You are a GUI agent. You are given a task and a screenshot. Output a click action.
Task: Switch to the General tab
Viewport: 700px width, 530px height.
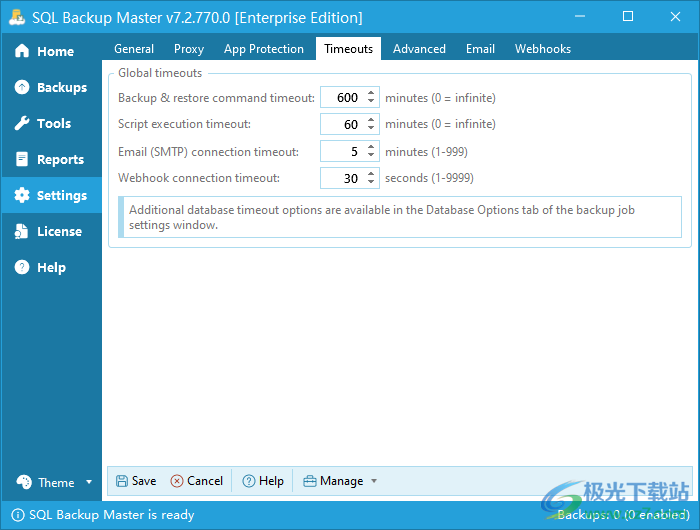pos(134,49)
